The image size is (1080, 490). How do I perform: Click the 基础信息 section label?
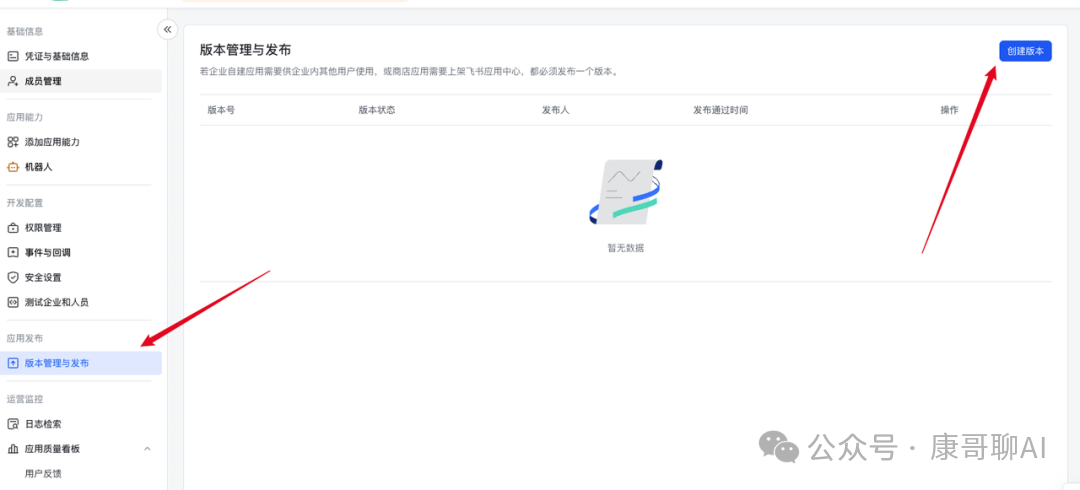[25, 32]
